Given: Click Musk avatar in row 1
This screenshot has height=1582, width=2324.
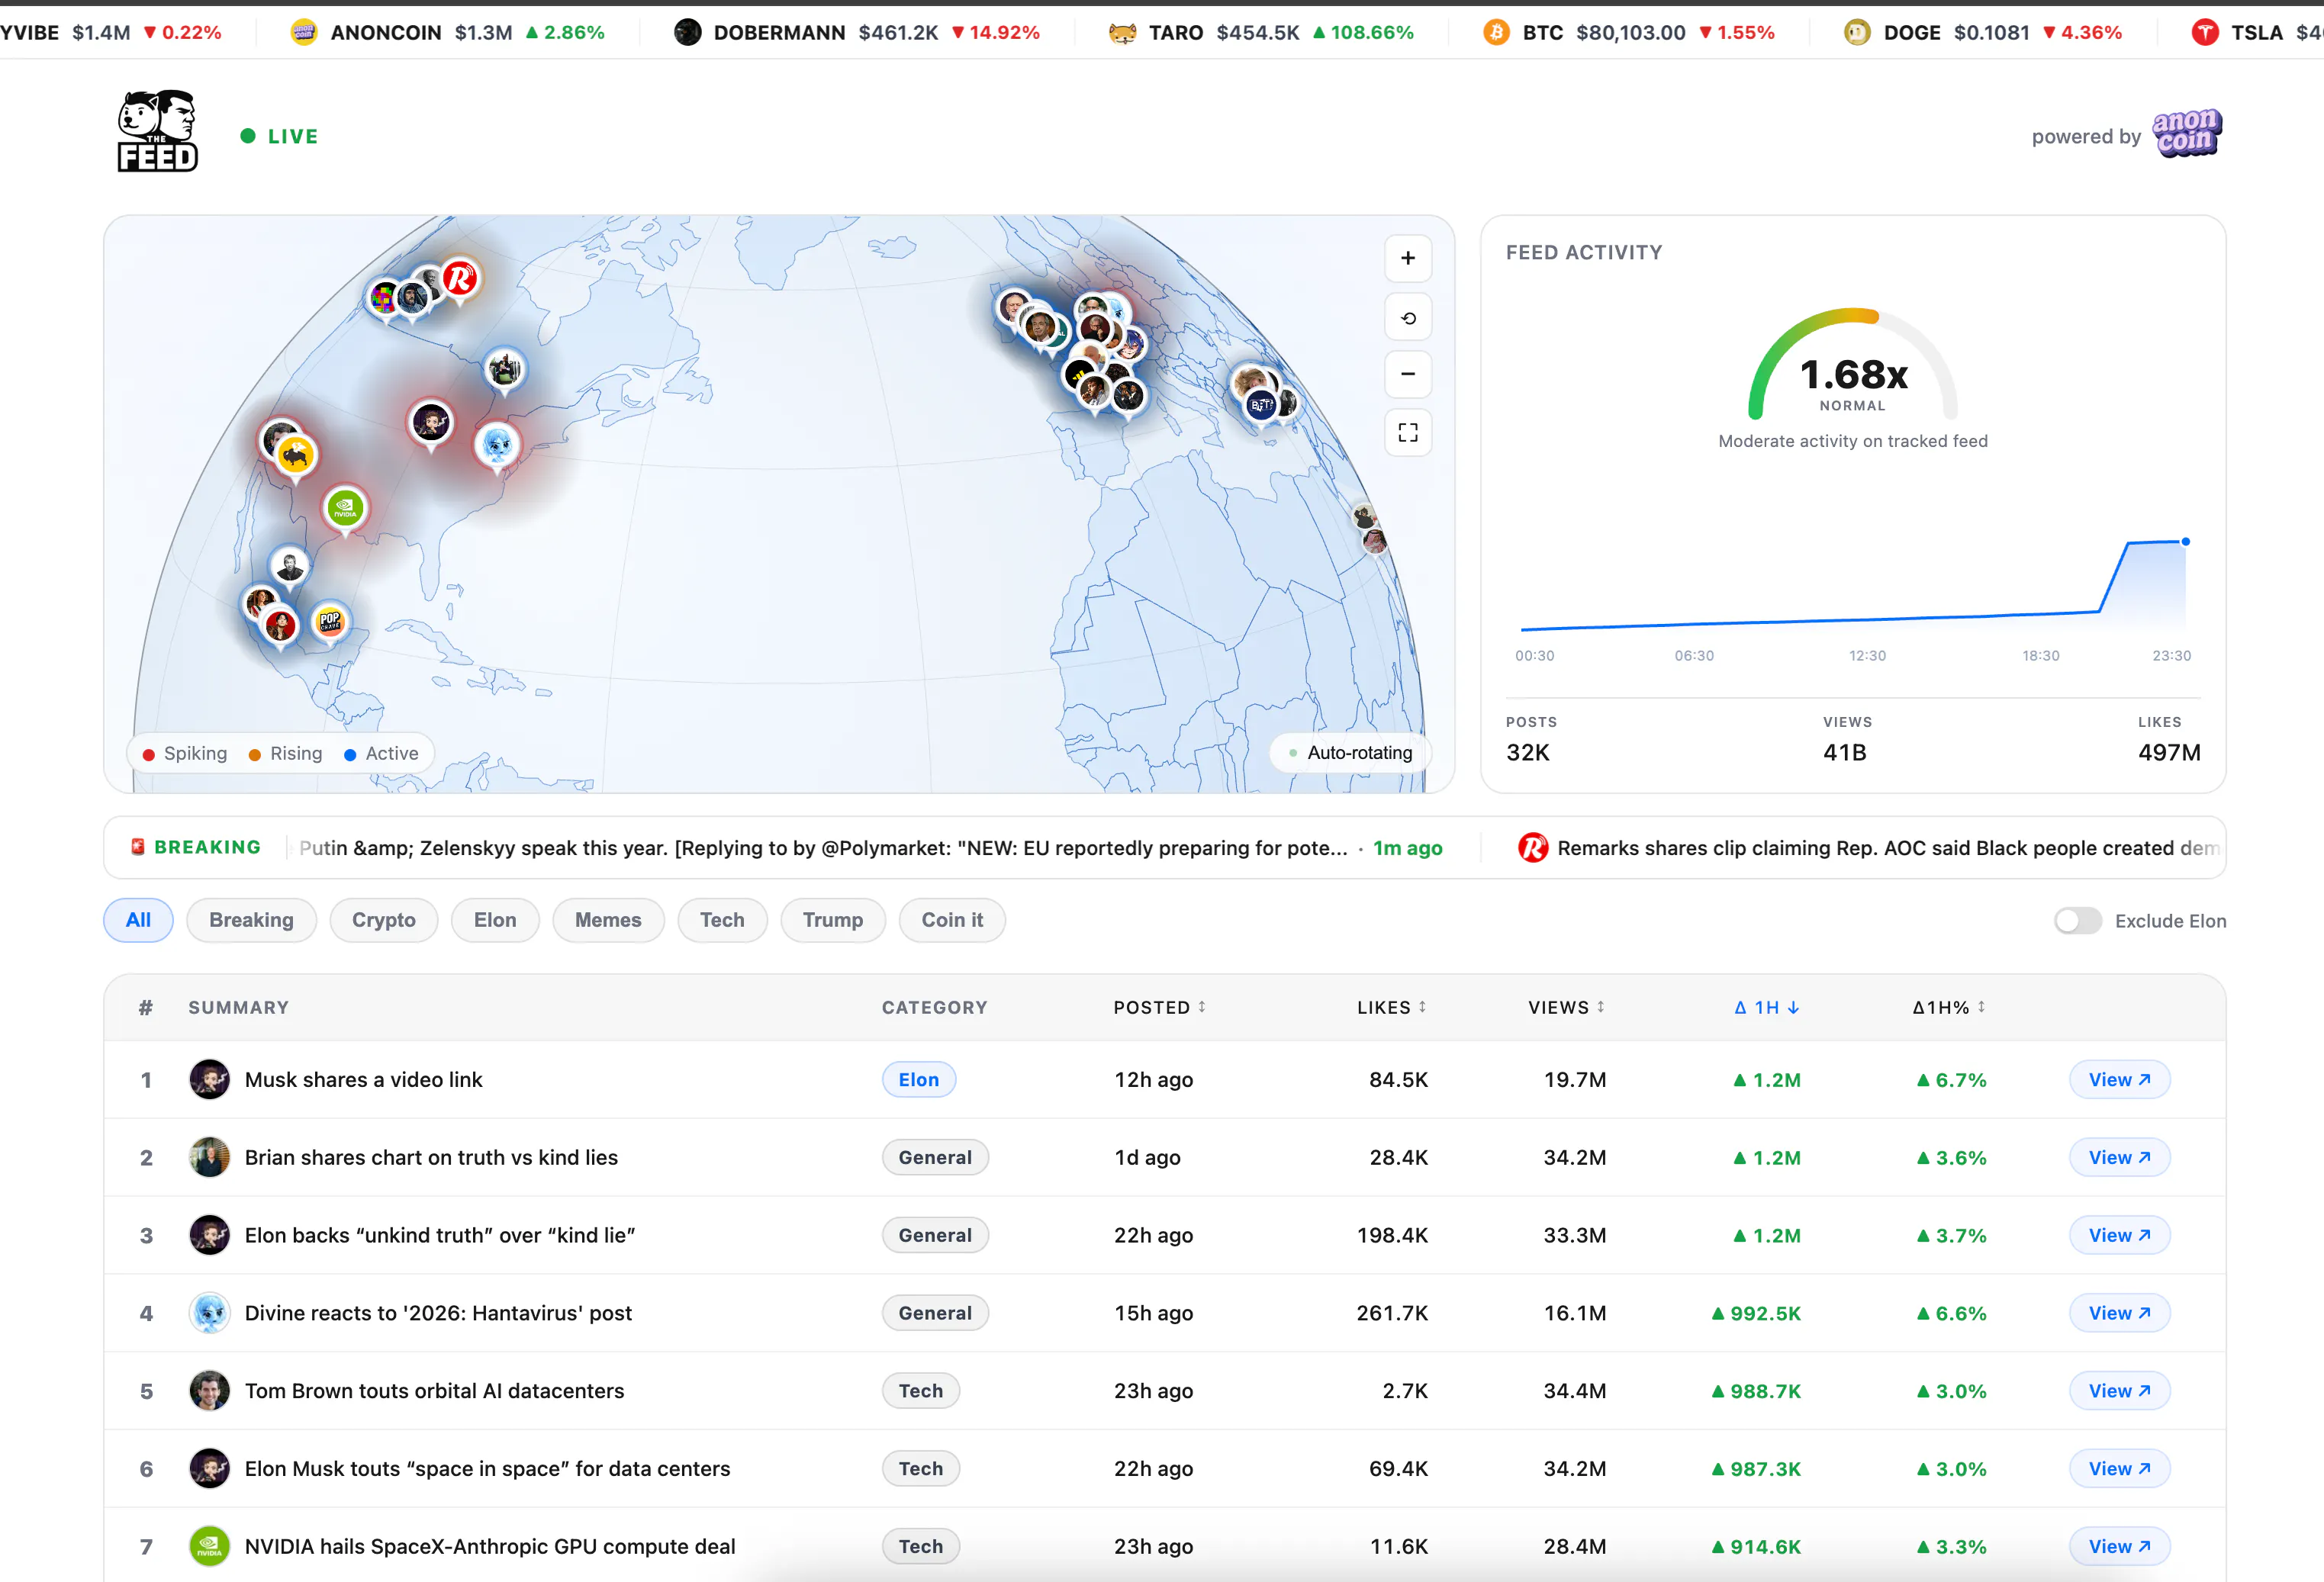Looking at the screenshot, I should 210,1079.
